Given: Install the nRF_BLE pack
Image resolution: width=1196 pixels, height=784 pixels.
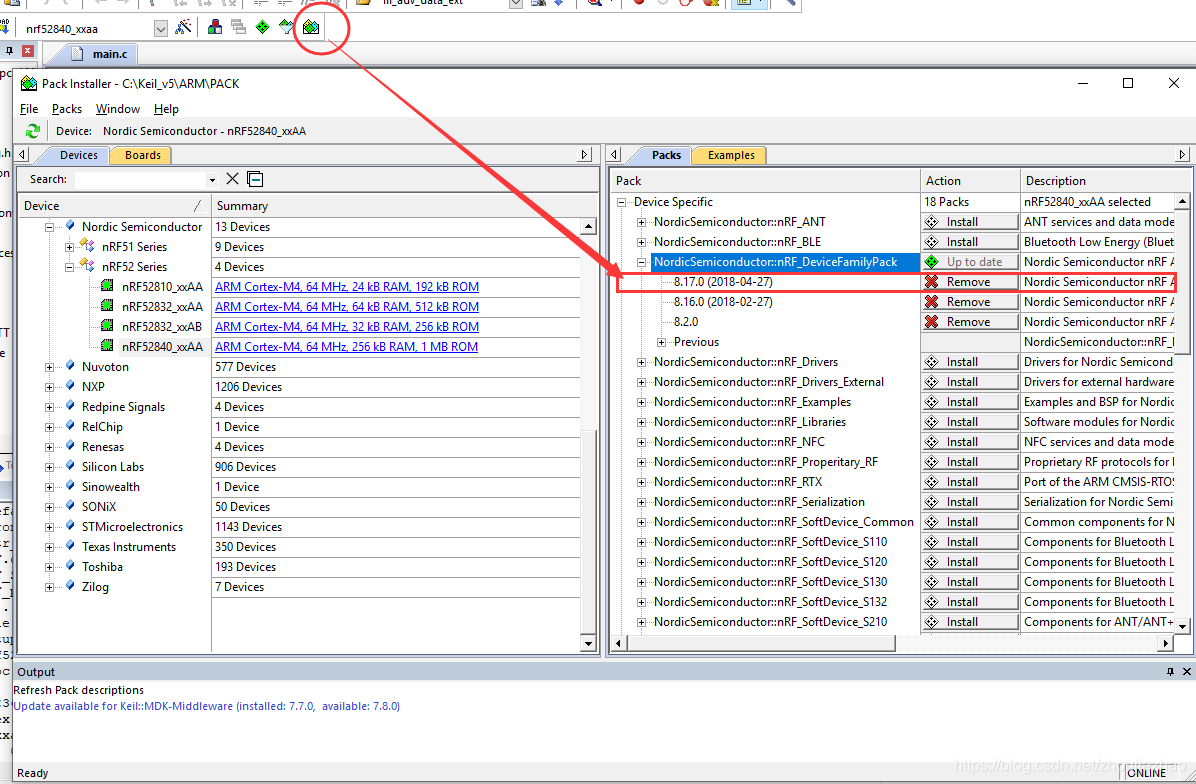Looking at the screenshot, I should point(970,242).
